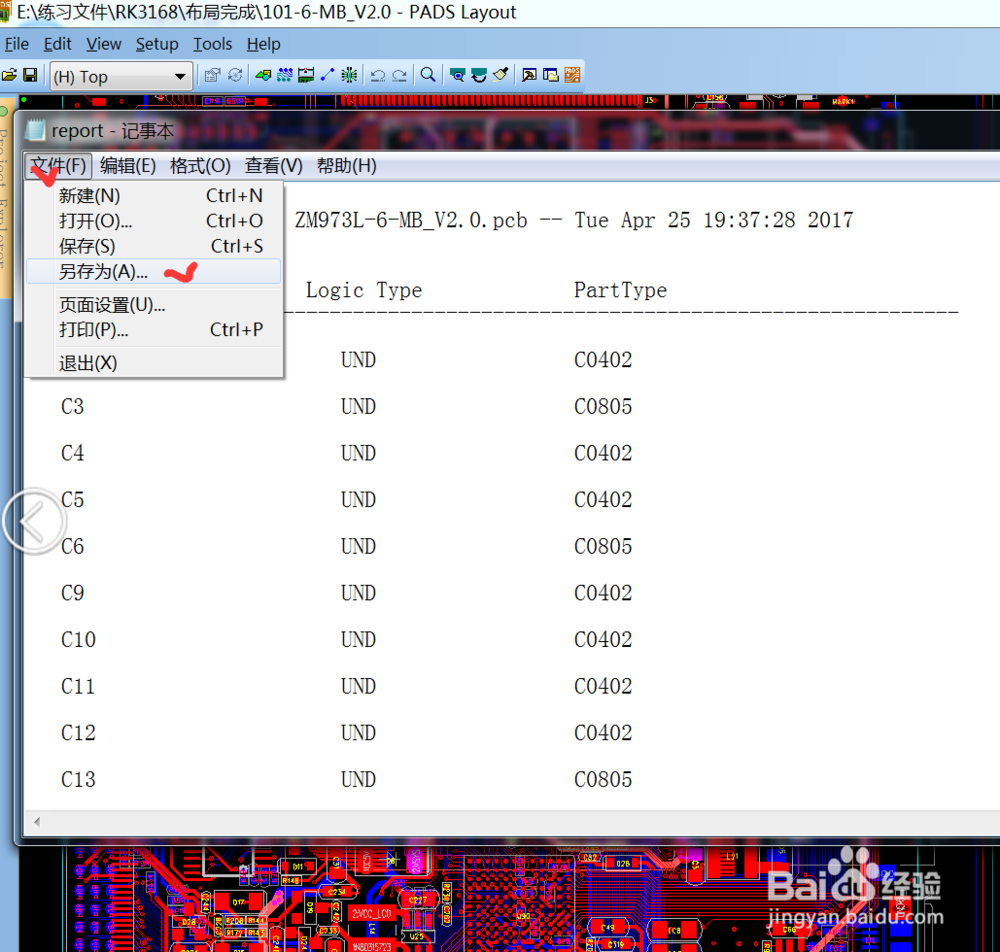Click the Logic Type column header text
Viewport: 1000px width, 952px height.
coord(364,290)
